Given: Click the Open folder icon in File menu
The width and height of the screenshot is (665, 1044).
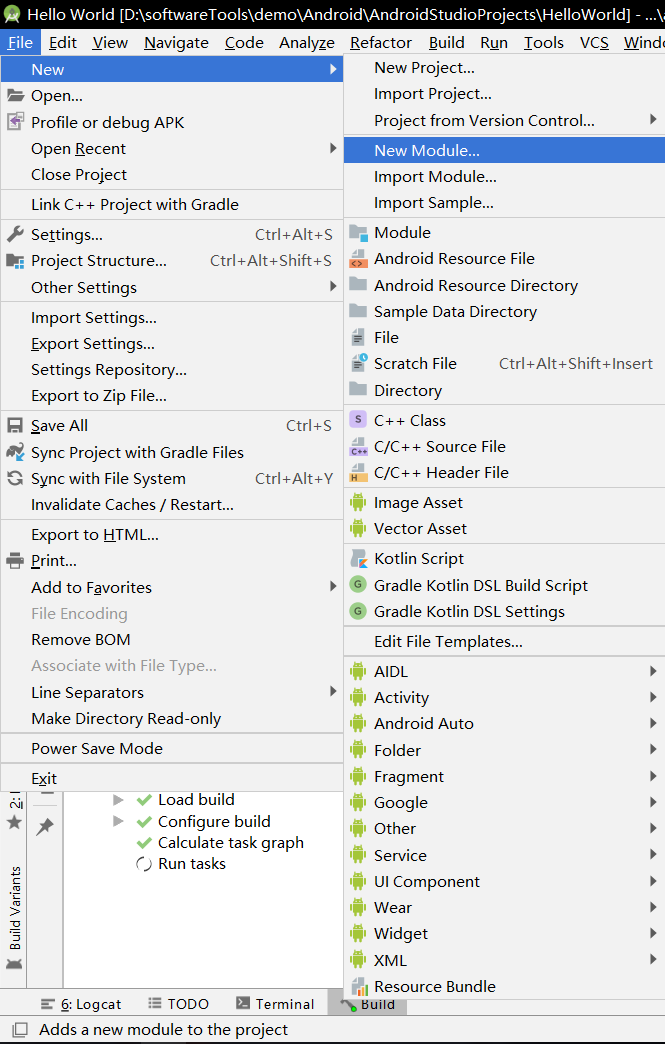Looking at the screenshot, I should (15, 95).
